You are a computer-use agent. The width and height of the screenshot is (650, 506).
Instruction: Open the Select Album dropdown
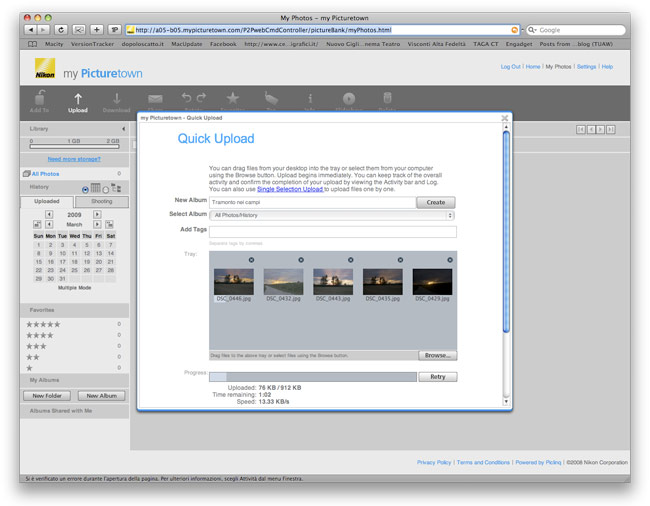coord(332,215)
